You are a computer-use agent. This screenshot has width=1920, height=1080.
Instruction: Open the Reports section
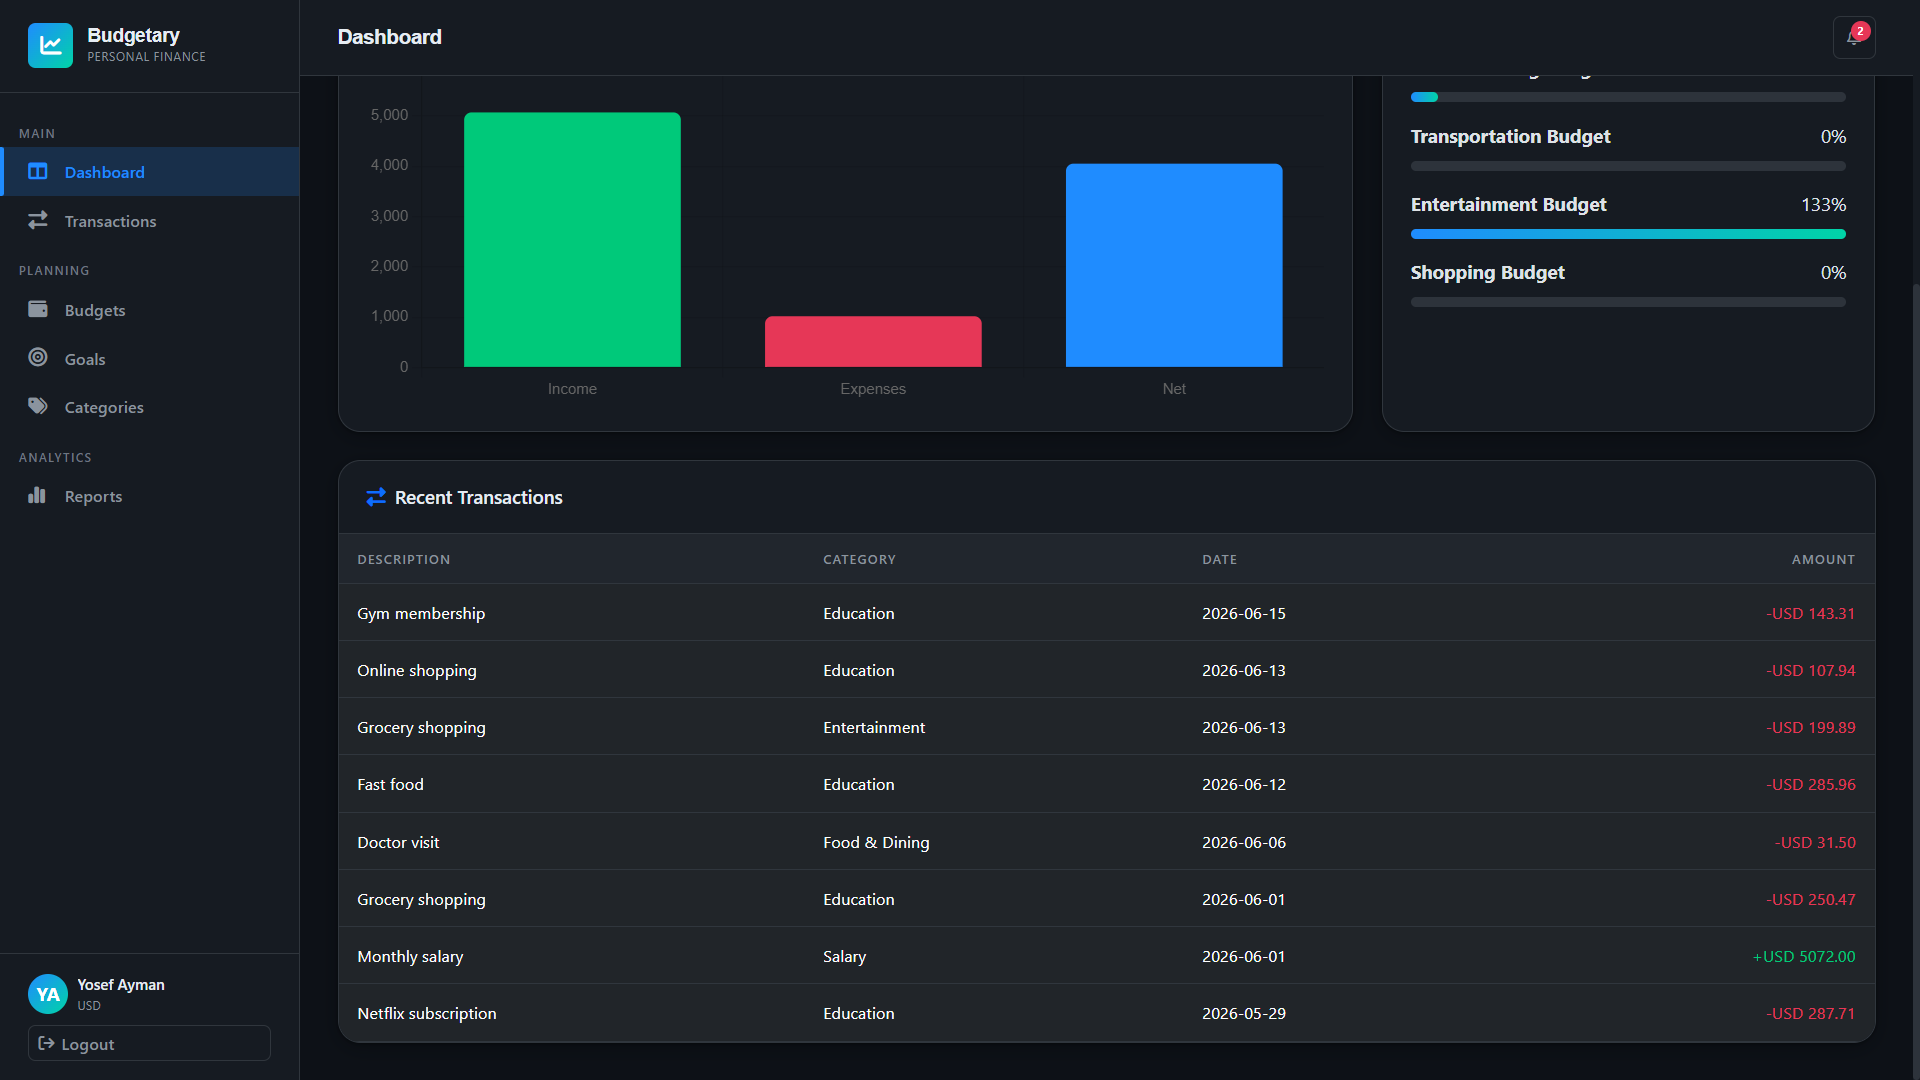coord(150,496)
